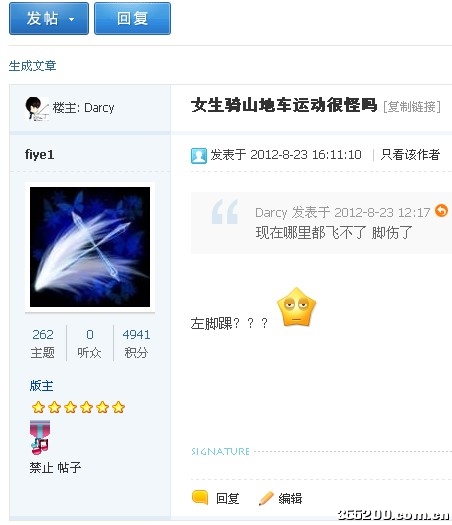452x525 pixels.
Task: Click the 禁止 帖子 link
Action: (x=55, y=467)
